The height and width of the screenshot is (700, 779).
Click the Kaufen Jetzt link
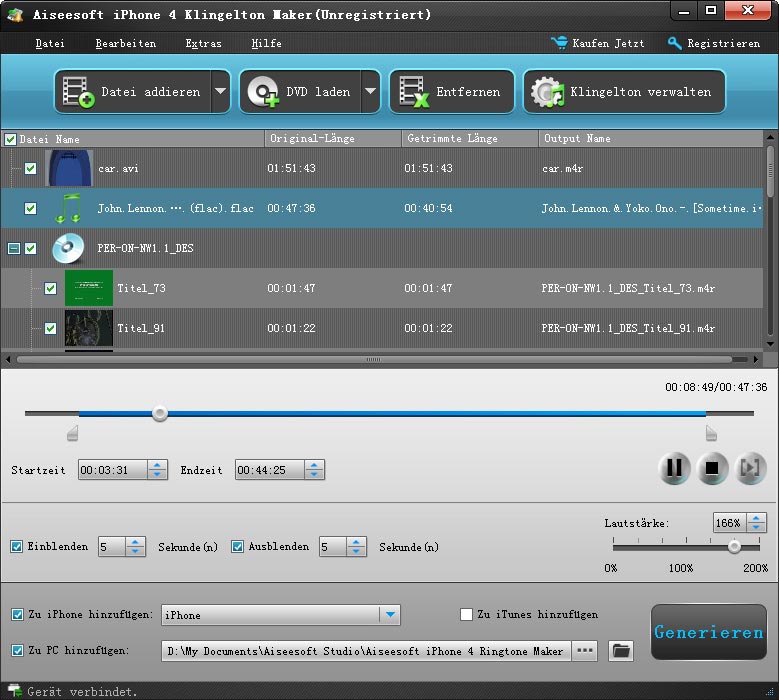pyautogui.click(x=608, y=43)
